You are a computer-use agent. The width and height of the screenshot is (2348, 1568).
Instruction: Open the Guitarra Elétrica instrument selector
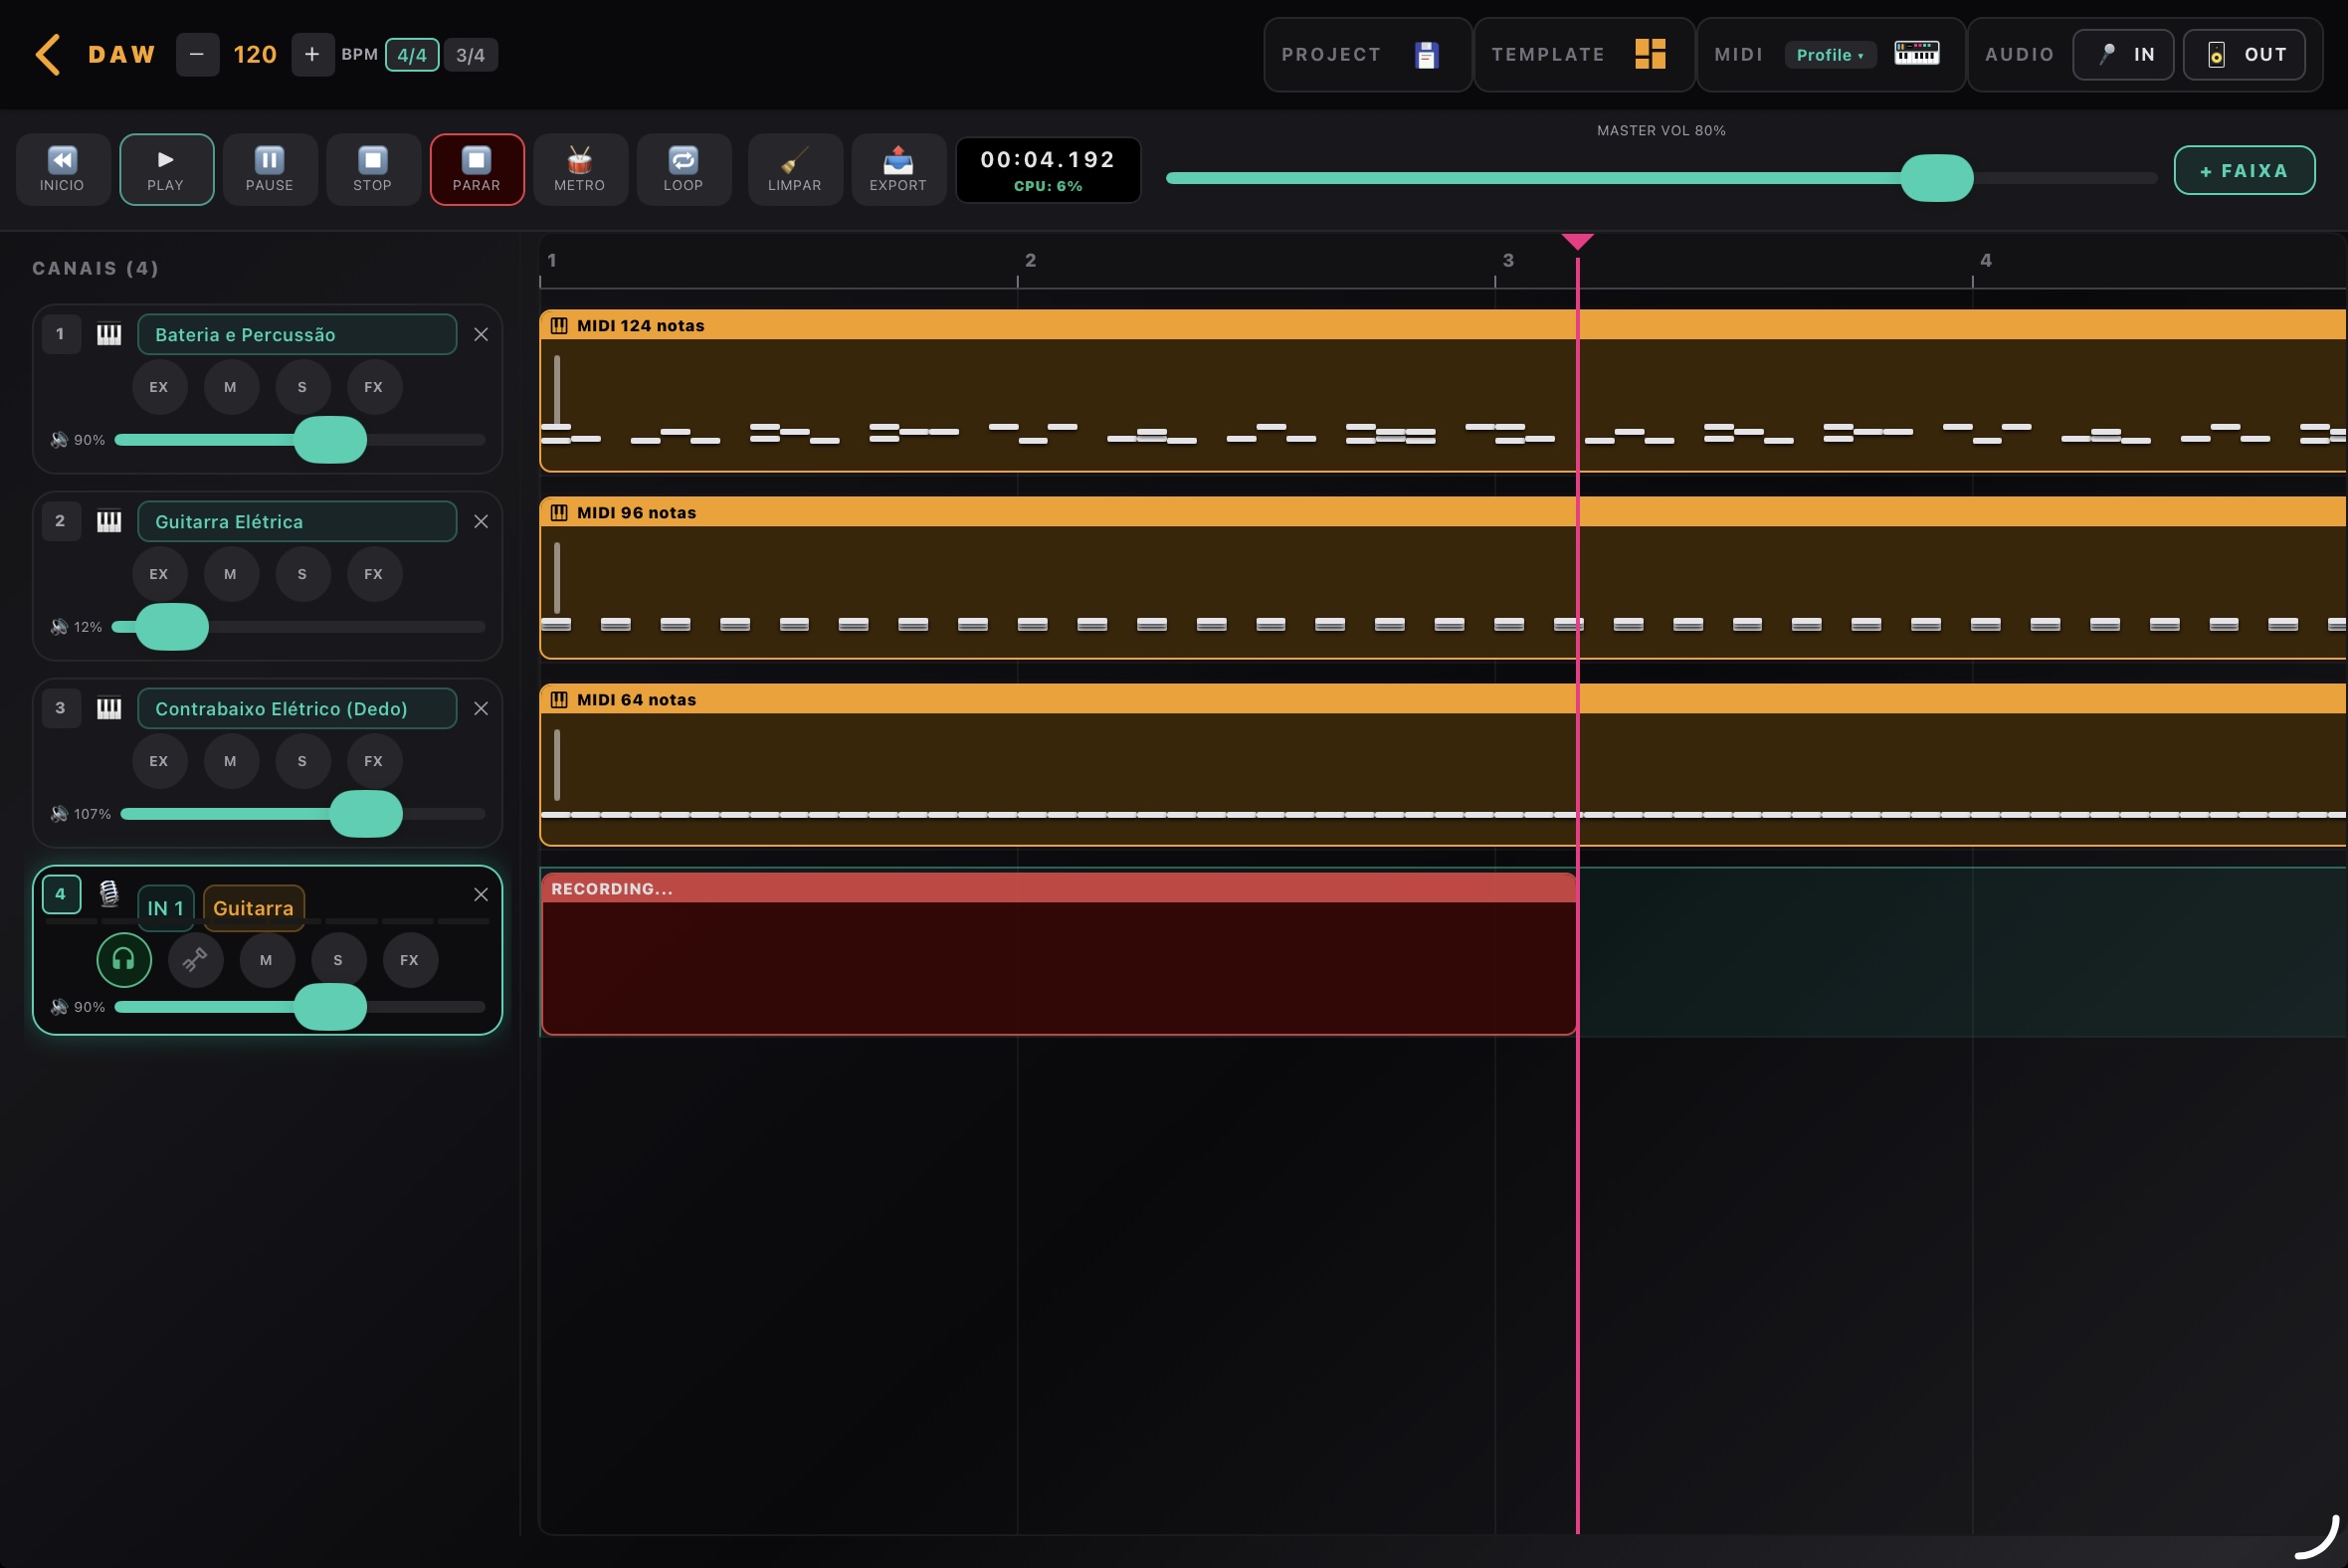[x=297, y=521]
